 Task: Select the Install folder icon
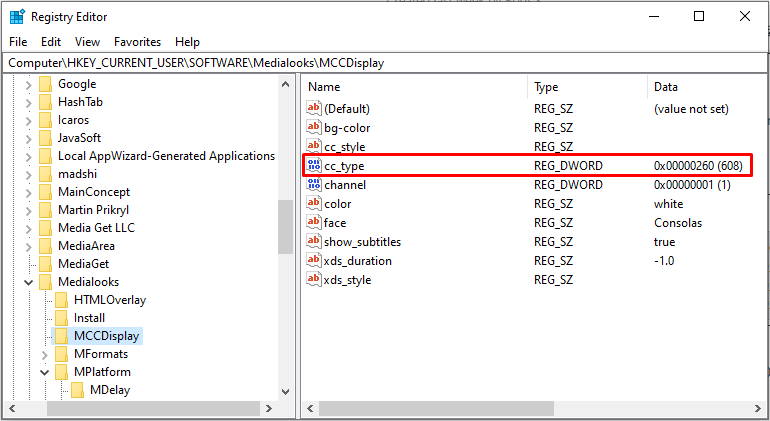click(x=61, y=318)
